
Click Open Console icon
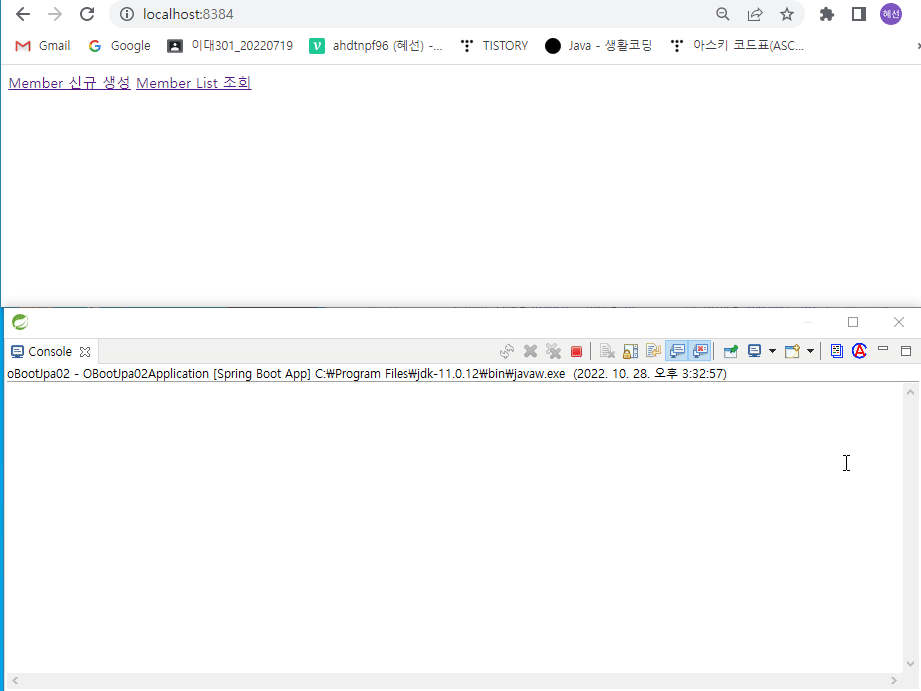tap(792, 351)
